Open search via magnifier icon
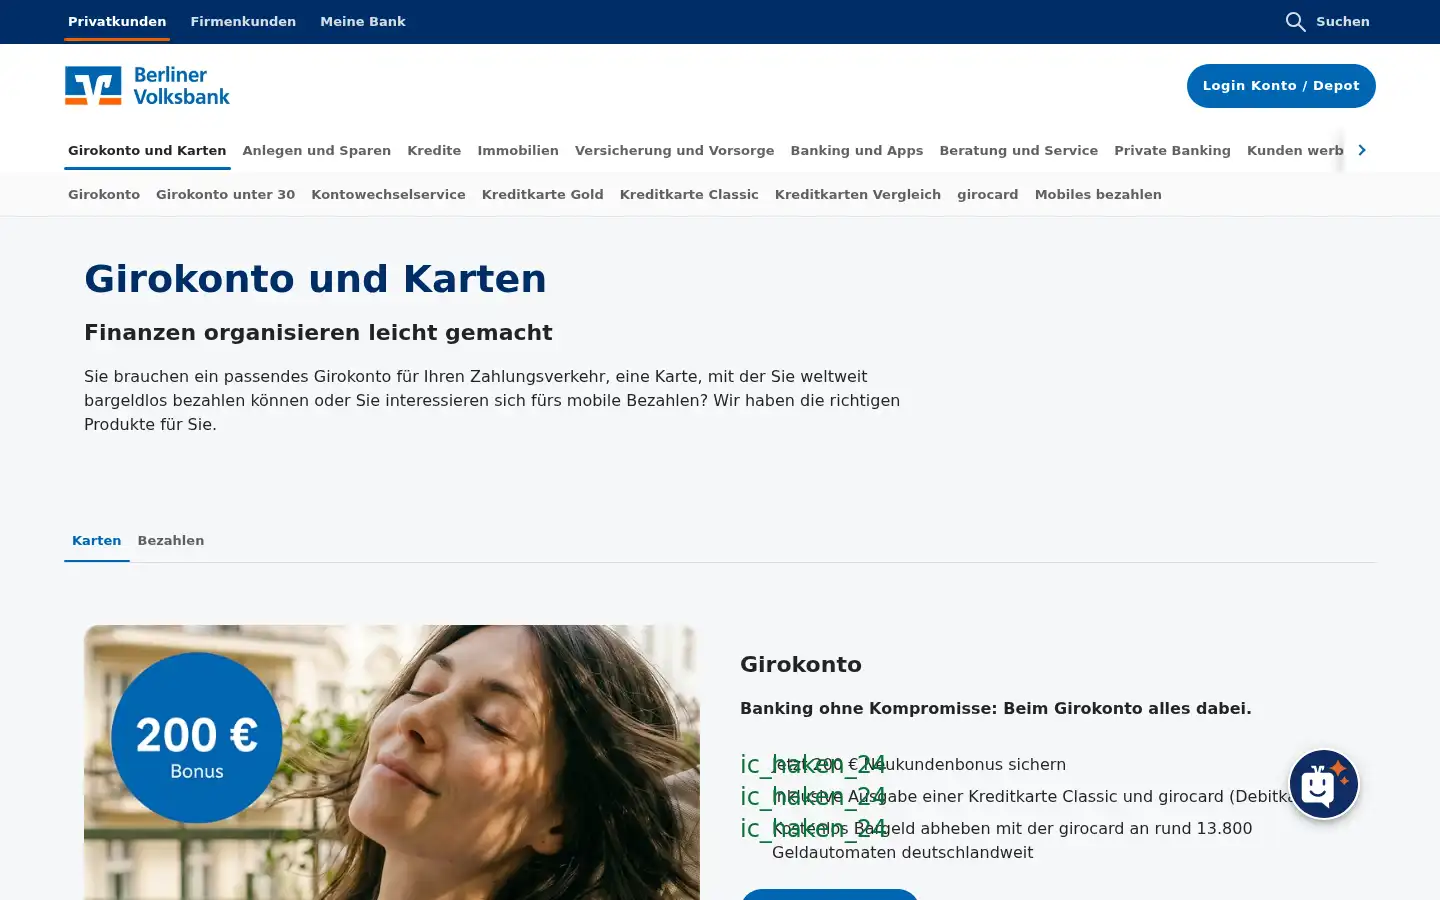This screenshot has height=900, width=1440. coord(1295,22)
